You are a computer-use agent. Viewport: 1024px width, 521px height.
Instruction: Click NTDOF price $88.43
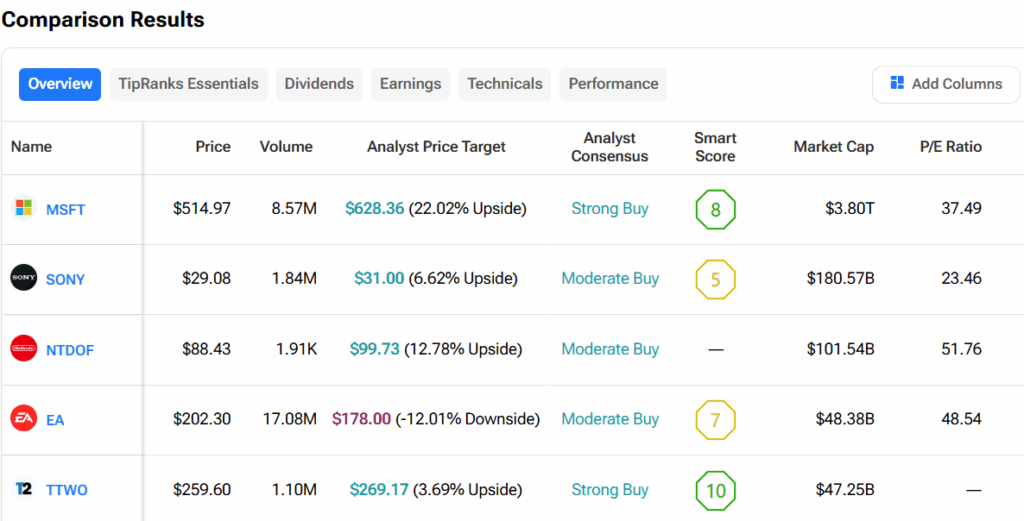(x=206, y=349)
